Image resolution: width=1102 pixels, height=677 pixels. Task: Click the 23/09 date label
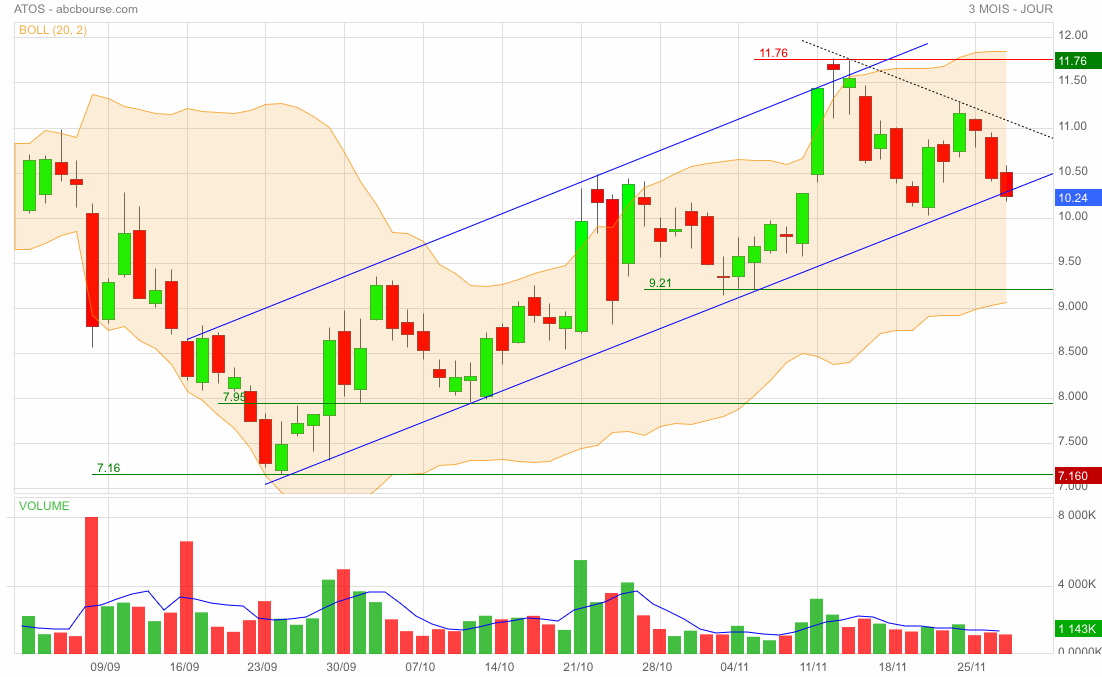click(x=262, y=667)
